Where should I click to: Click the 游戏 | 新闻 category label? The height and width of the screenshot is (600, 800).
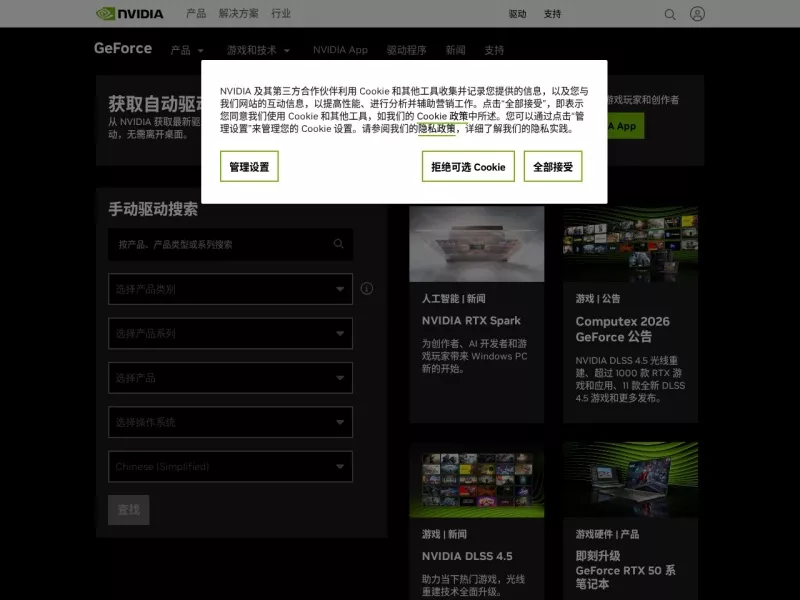click(444, 534)
